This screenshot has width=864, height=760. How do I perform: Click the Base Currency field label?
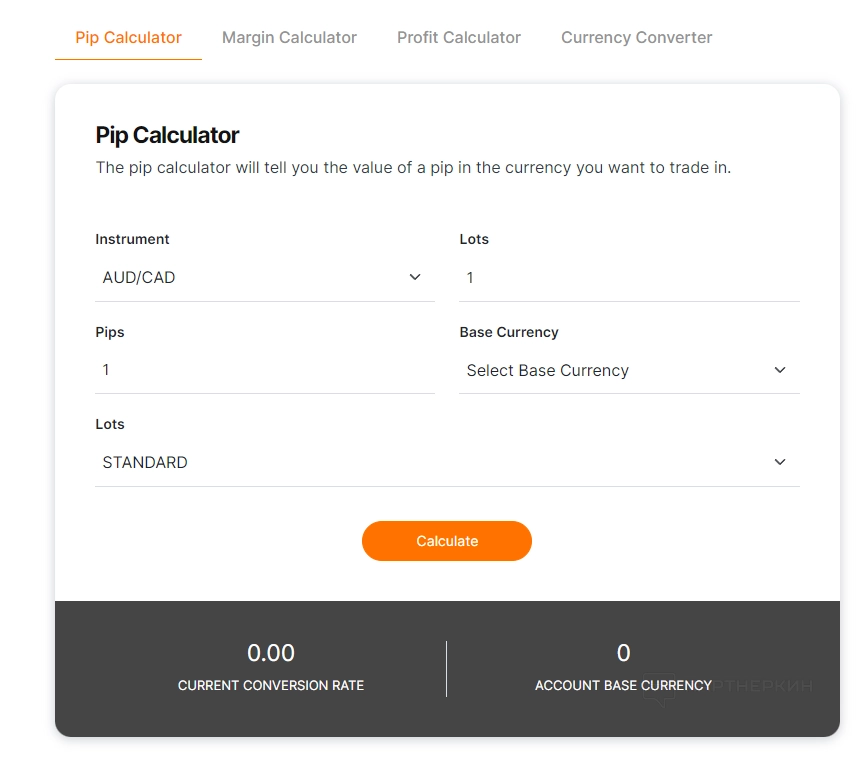[x=508, y=332]
